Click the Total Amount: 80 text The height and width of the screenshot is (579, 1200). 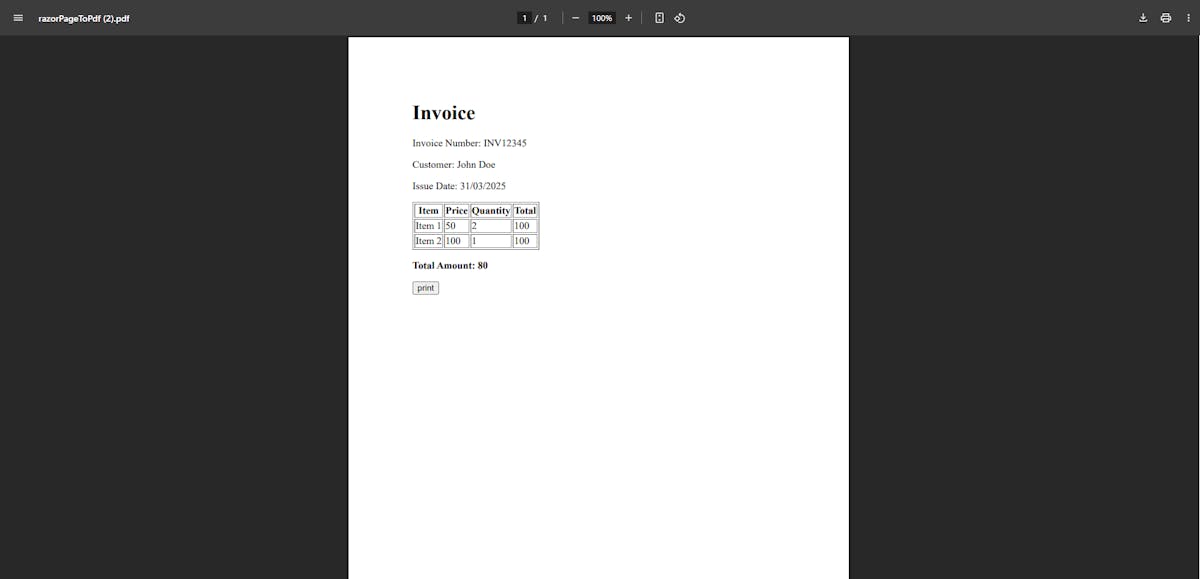pos(450,266)
